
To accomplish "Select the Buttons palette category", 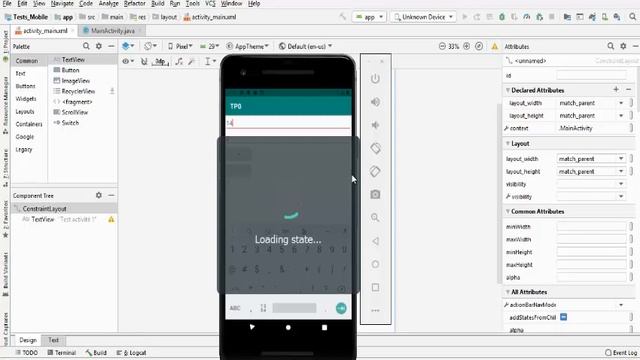I will coord(25,86).
